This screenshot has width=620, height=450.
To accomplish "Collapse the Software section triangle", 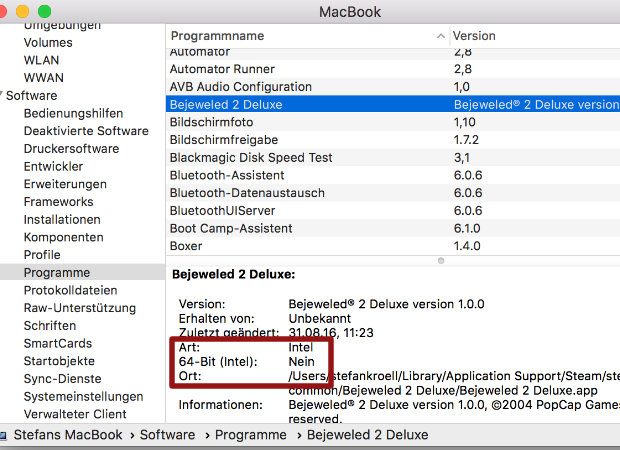I will [x=1, y=95].
